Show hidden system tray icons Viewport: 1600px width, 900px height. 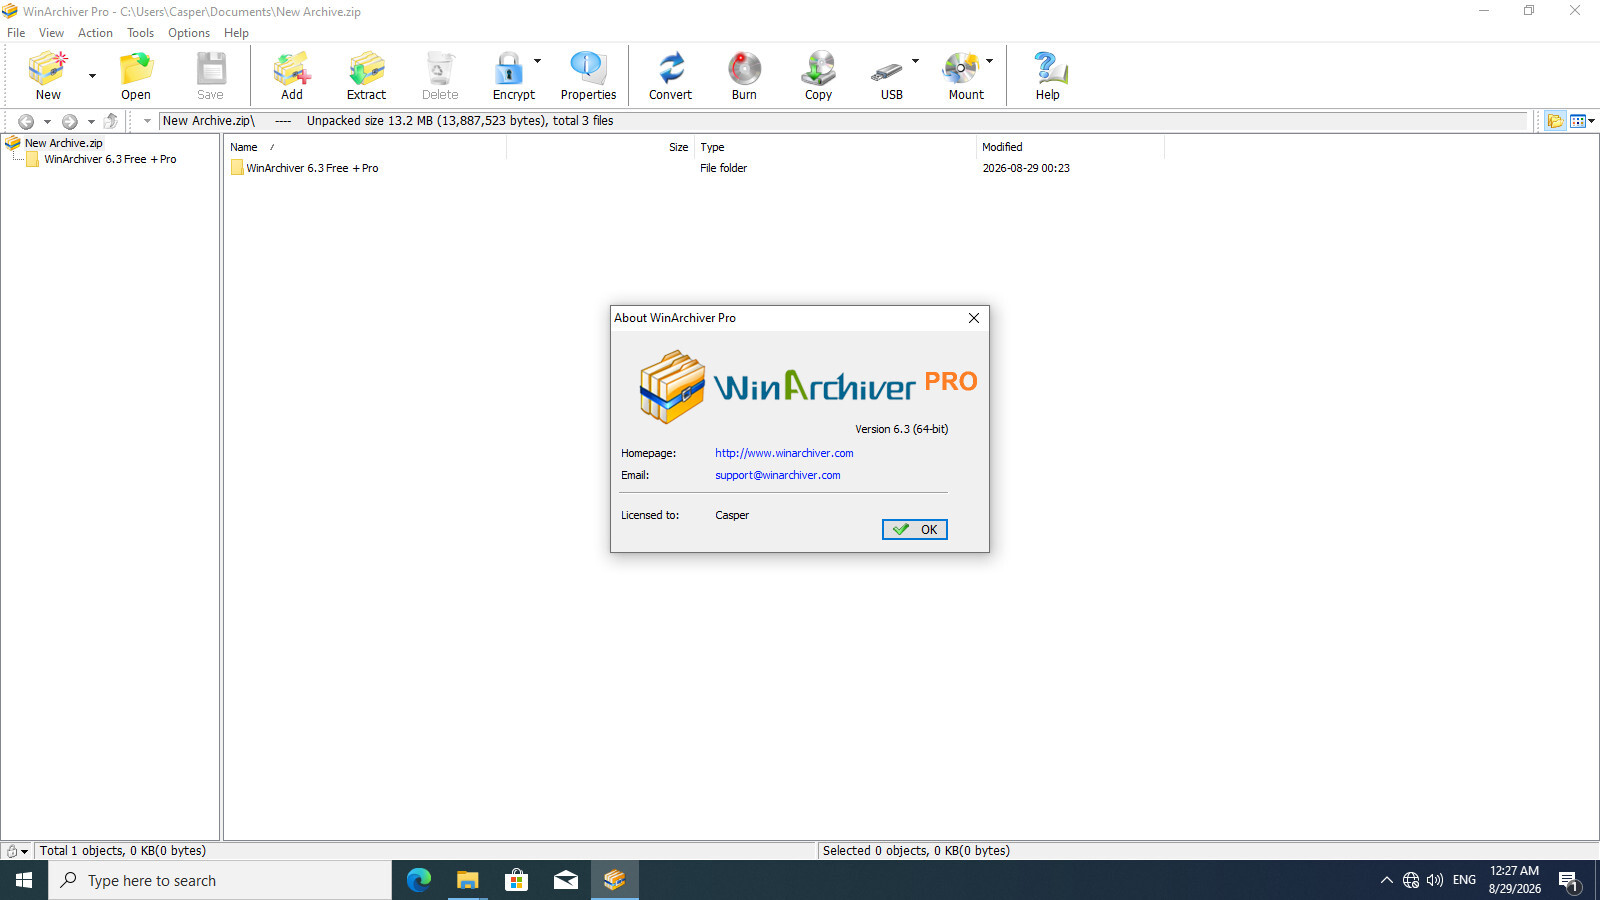[x=1386, y=880]
